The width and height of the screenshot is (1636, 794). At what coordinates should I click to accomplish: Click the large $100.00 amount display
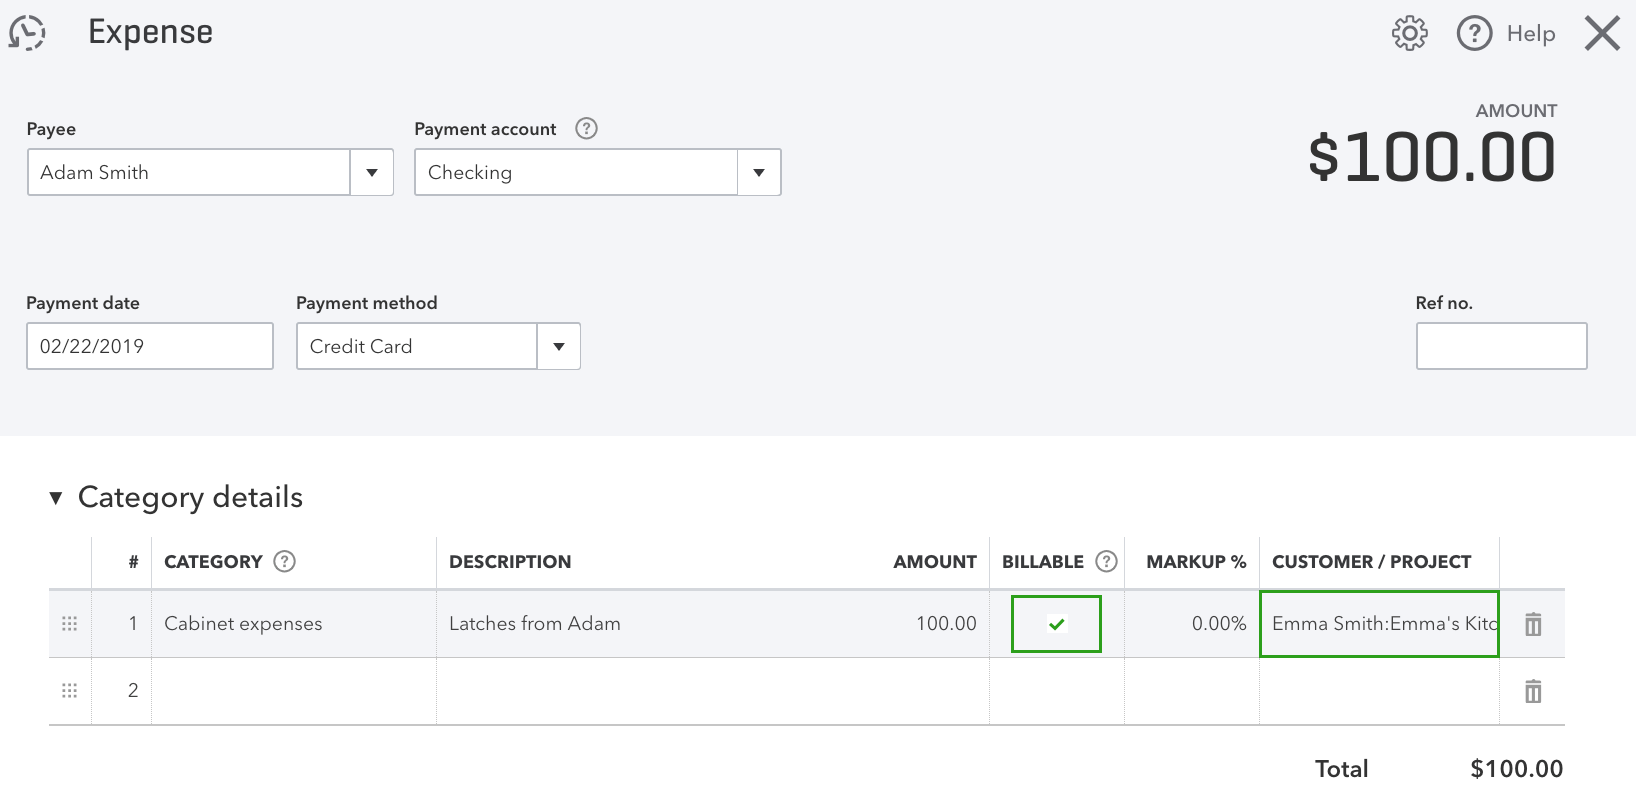tap(1432, 158)
